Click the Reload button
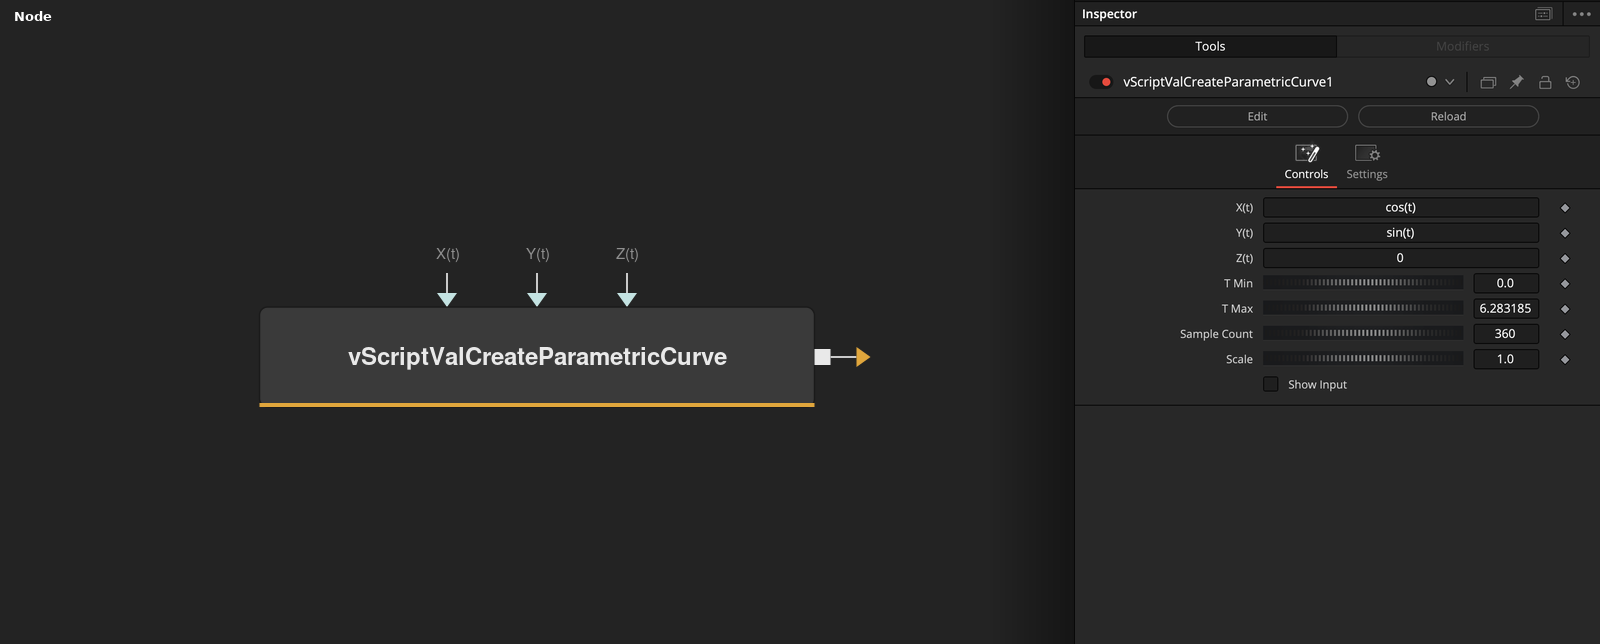1600x644 pixels. 1448,116
